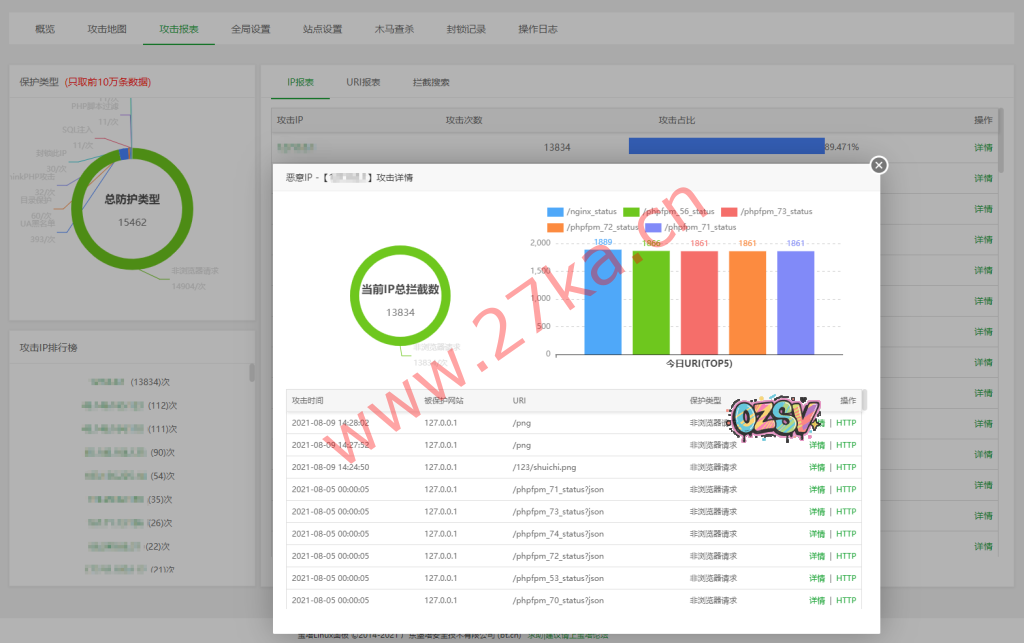1024x643 pixels.
Task: Open 详情 for /phpfpm_73_status?json row
Action: [x=817, y=512]
